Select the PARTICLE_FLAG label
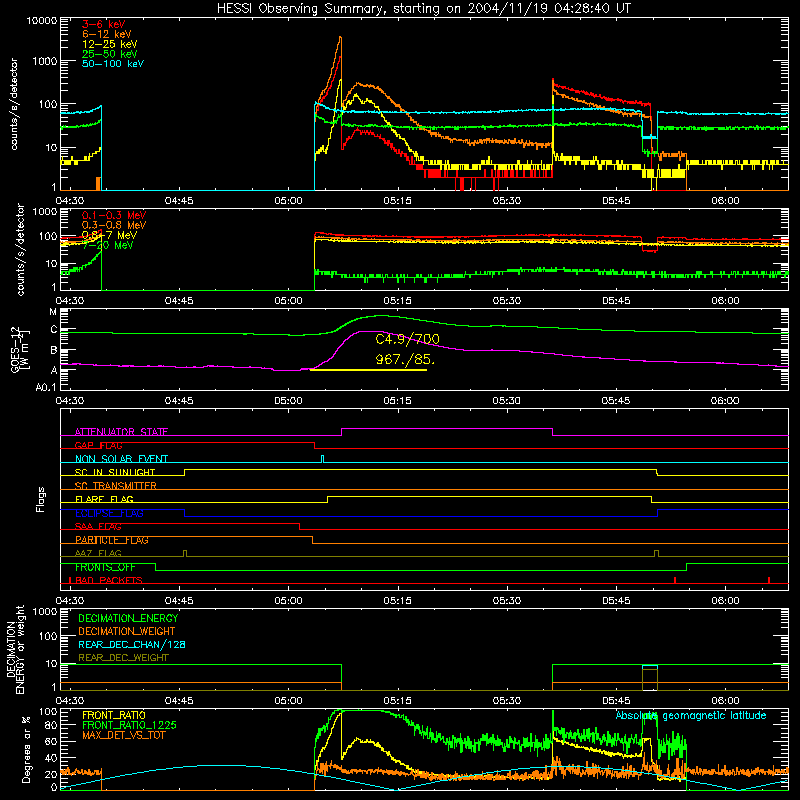 pos(112,540)
